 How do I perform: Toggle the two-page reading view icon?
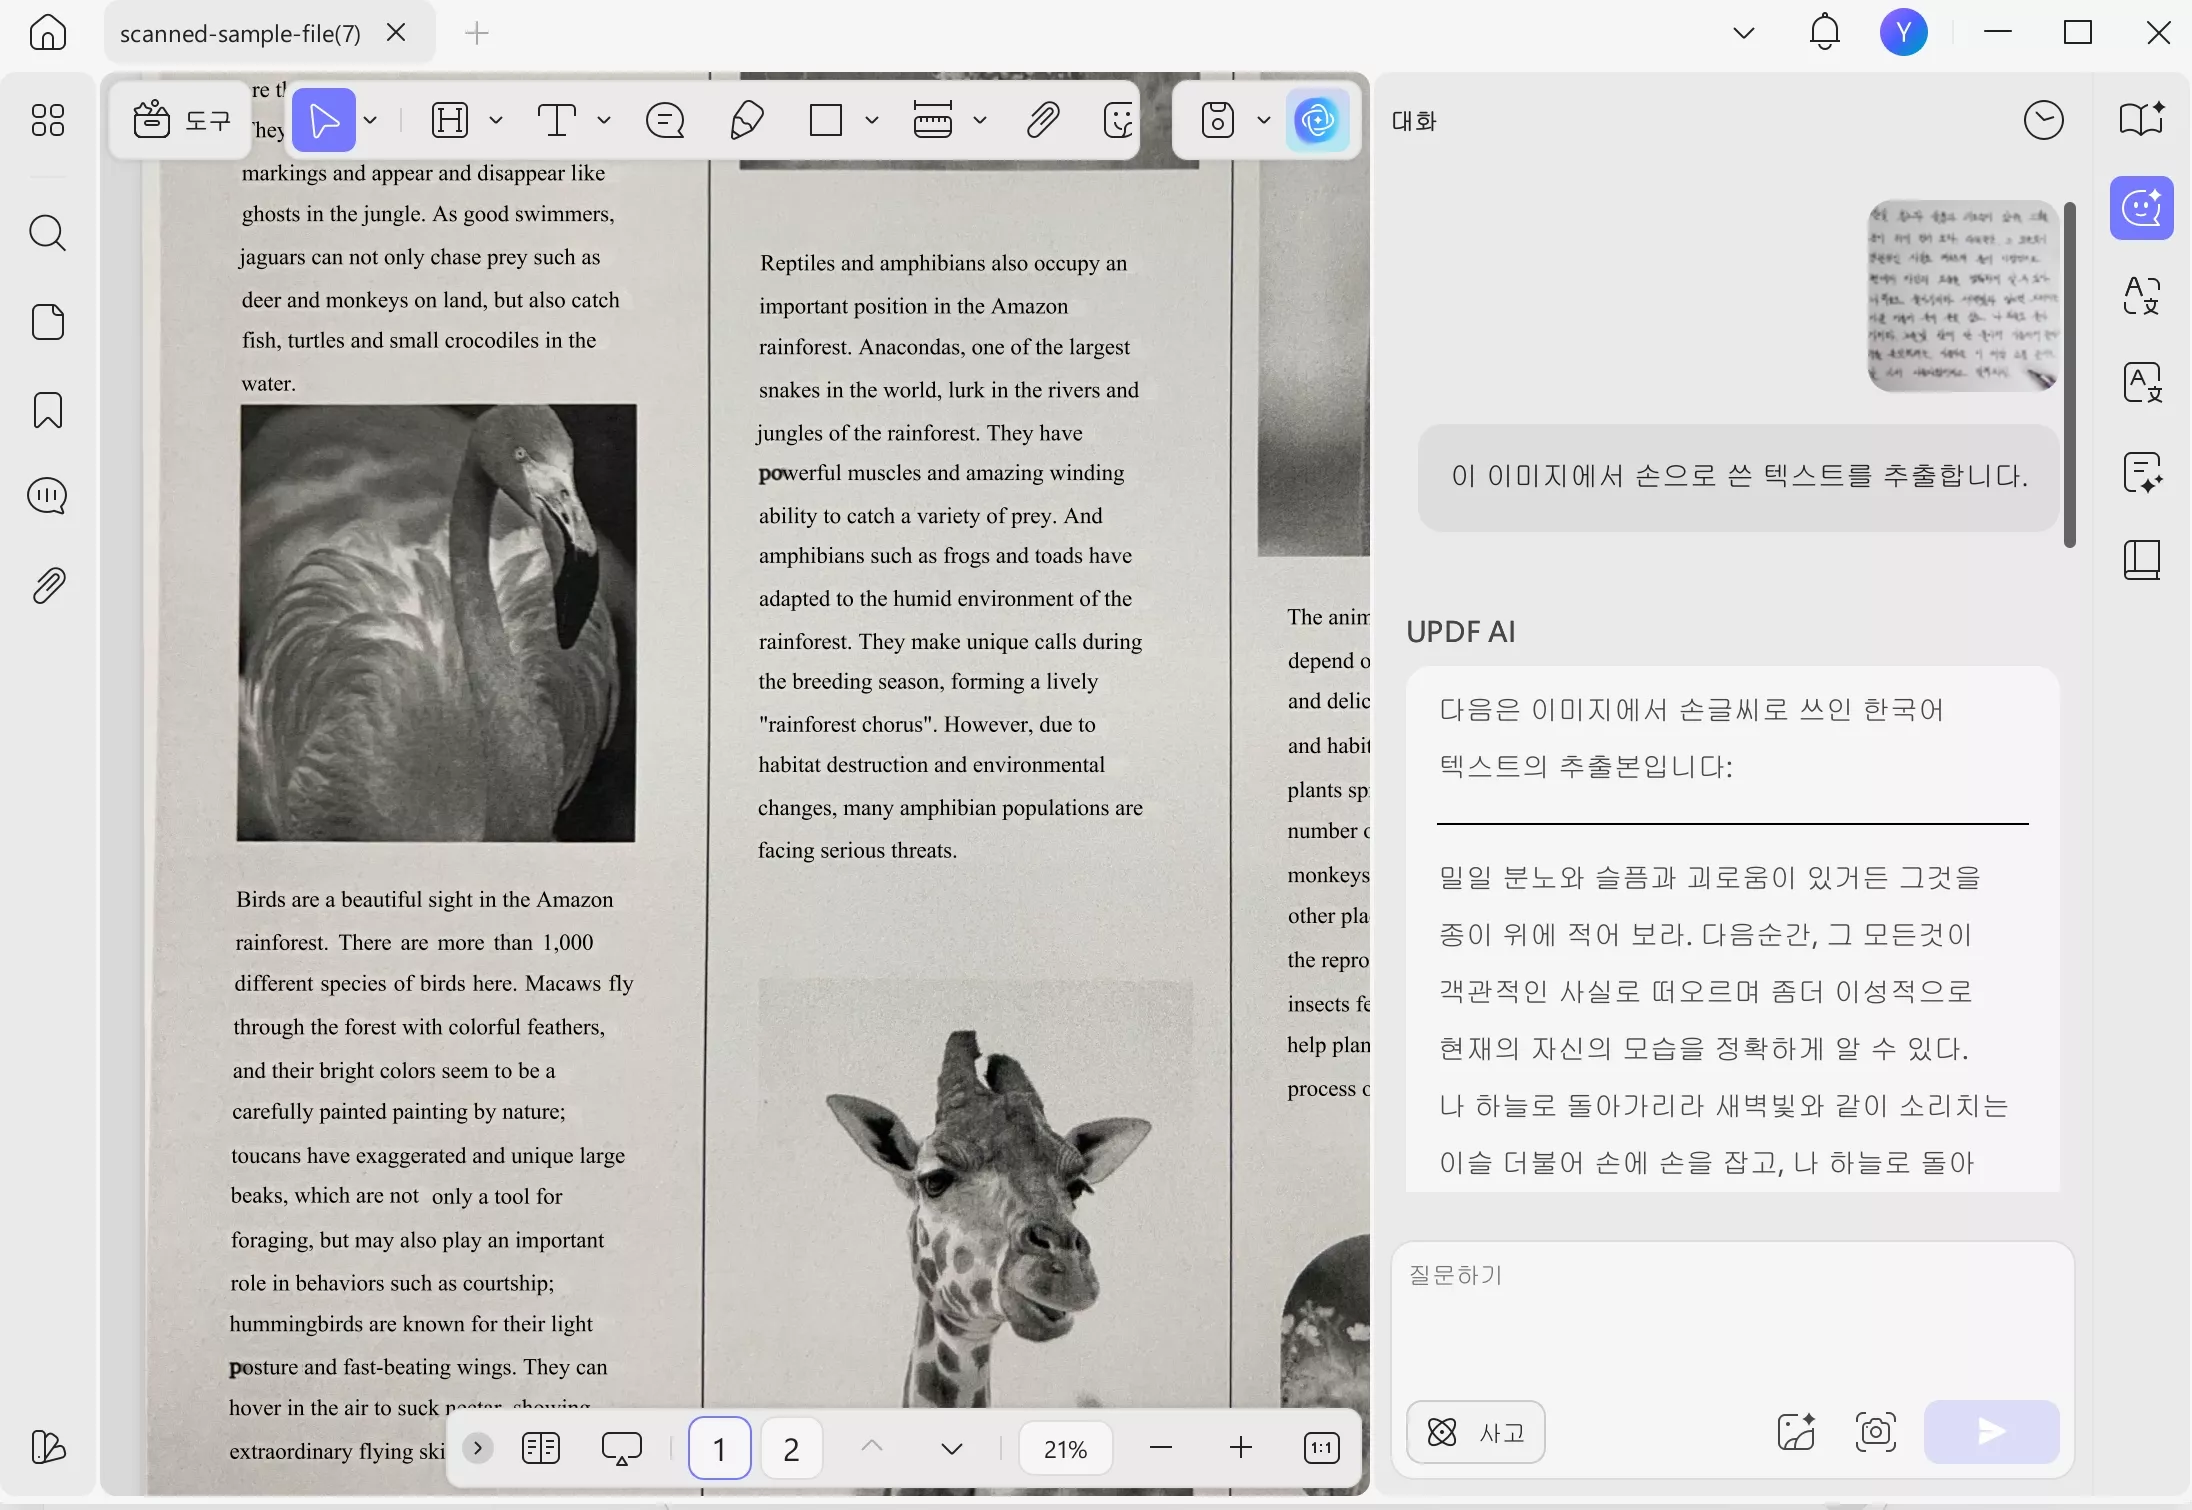tap(541, 1447)
